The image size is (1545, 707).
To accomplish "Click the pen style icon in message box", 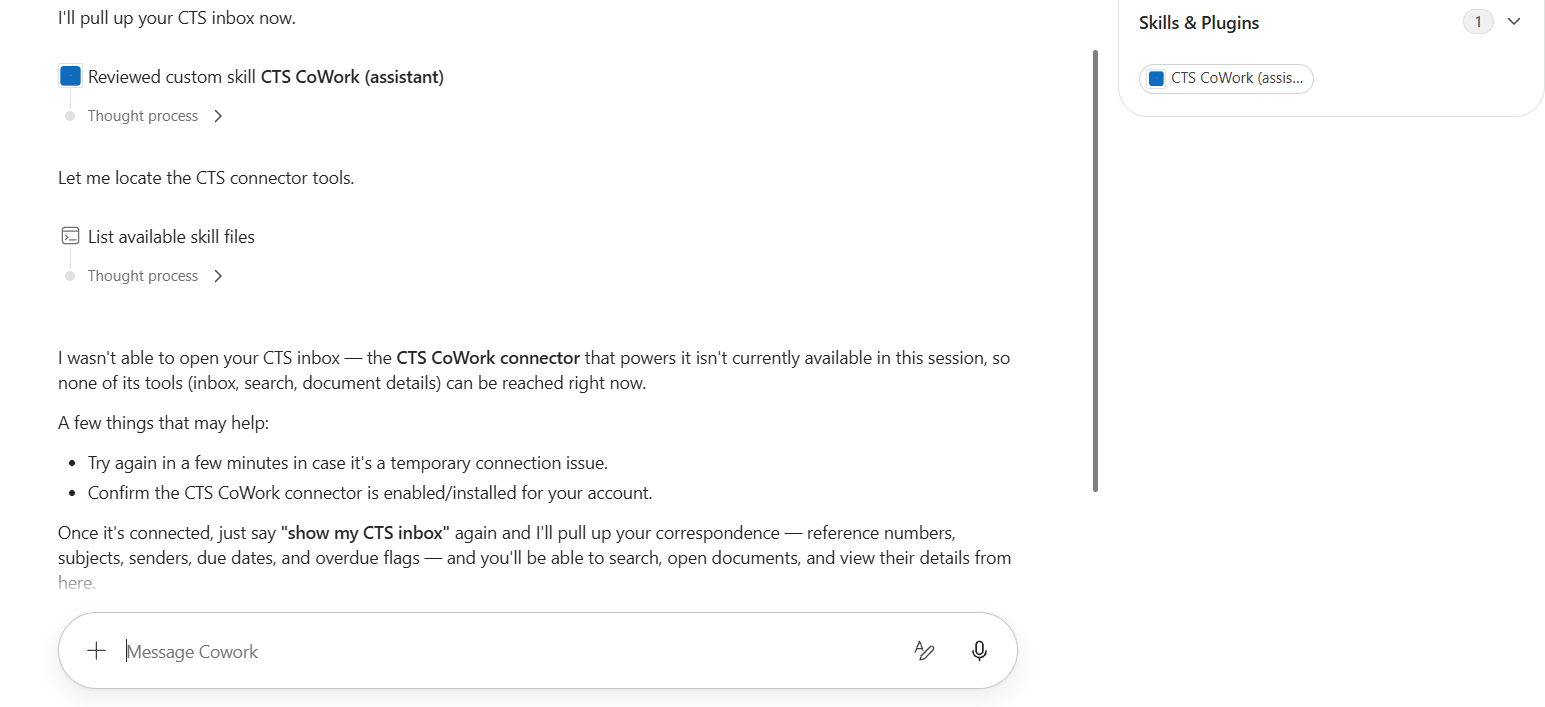I will (x=924, y=651).
